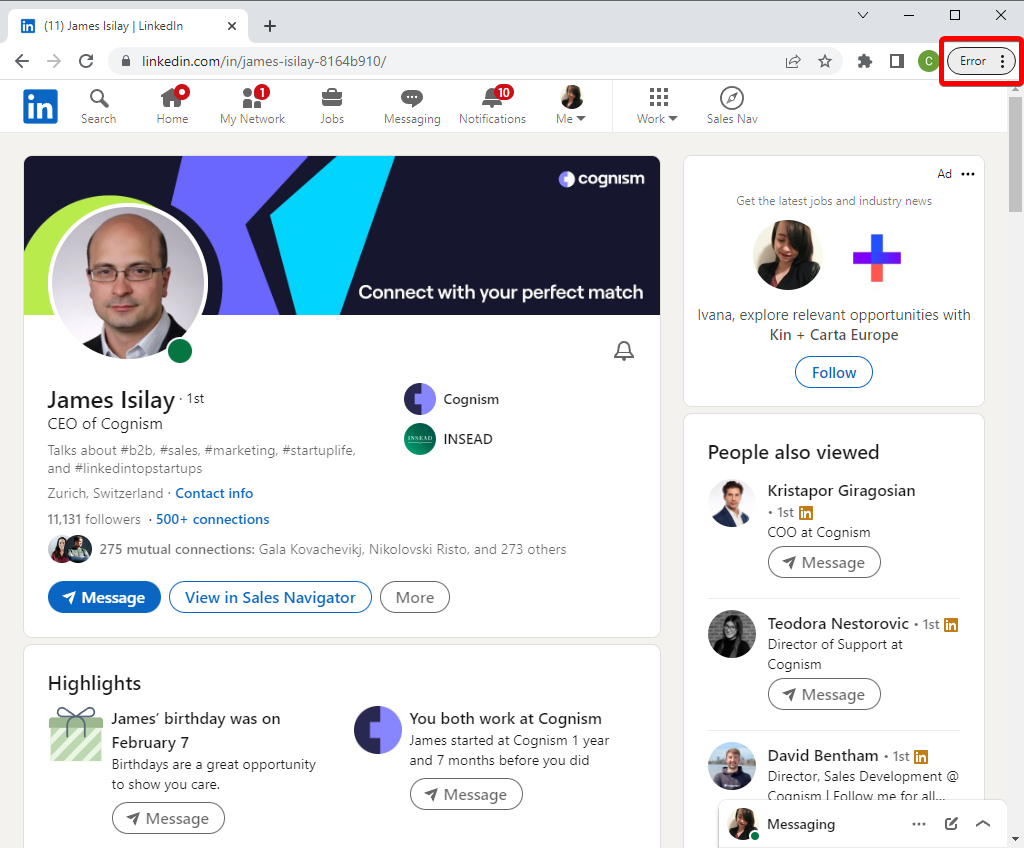
Task: Open Messaging overlay options ellipsis
Action: (x=919, y=824)
